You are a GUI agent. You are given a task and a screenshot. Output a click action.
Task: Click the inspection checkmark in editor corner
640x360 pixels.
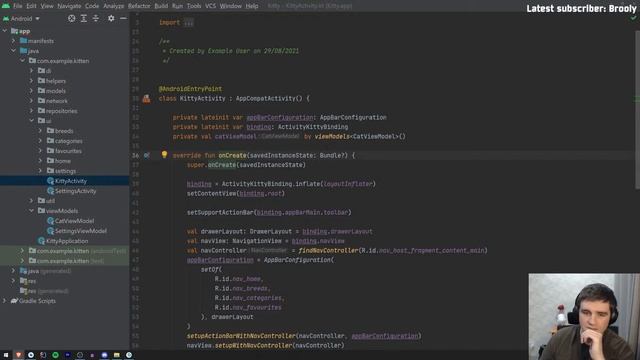[633, 18]
